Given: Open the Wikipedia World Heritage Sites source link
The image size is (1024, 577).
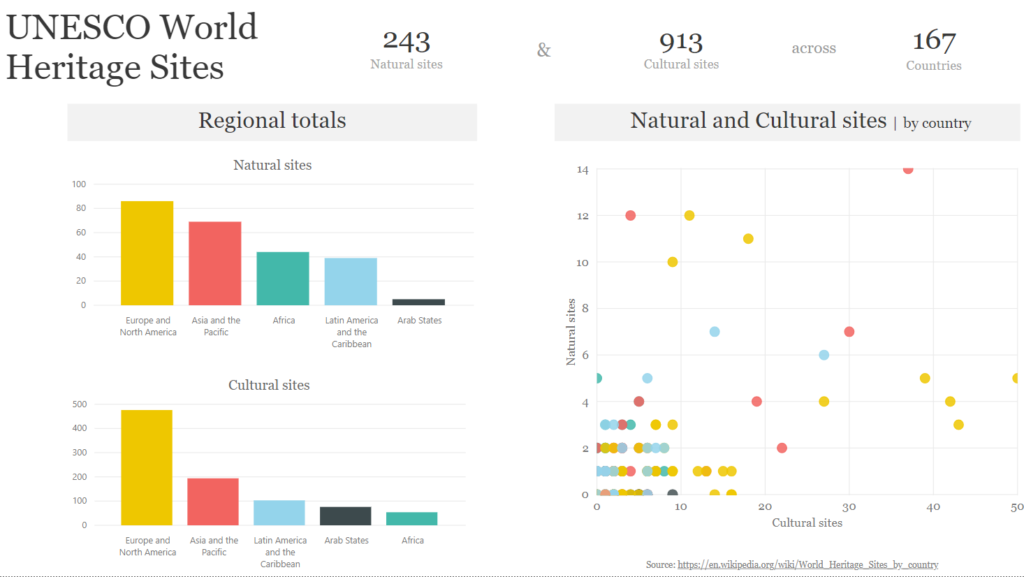Looking at the screenshot, I should 808,565.
